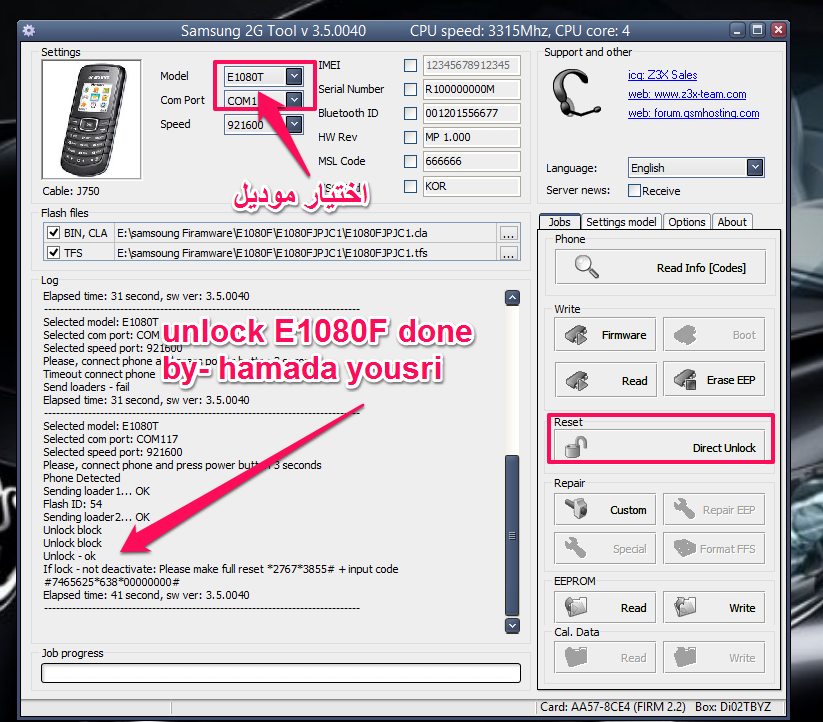Image resolution: width=823 pixels, height=722 pixels.
Task: Click the EEPROM Write icon
Action: [685, 607]
